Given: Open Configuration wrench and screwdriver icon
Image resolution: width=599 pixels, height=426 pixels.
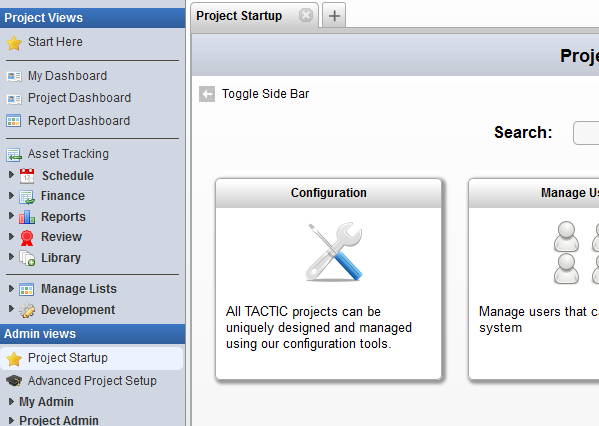Looking at the screenshot, I should coord(334,252).
